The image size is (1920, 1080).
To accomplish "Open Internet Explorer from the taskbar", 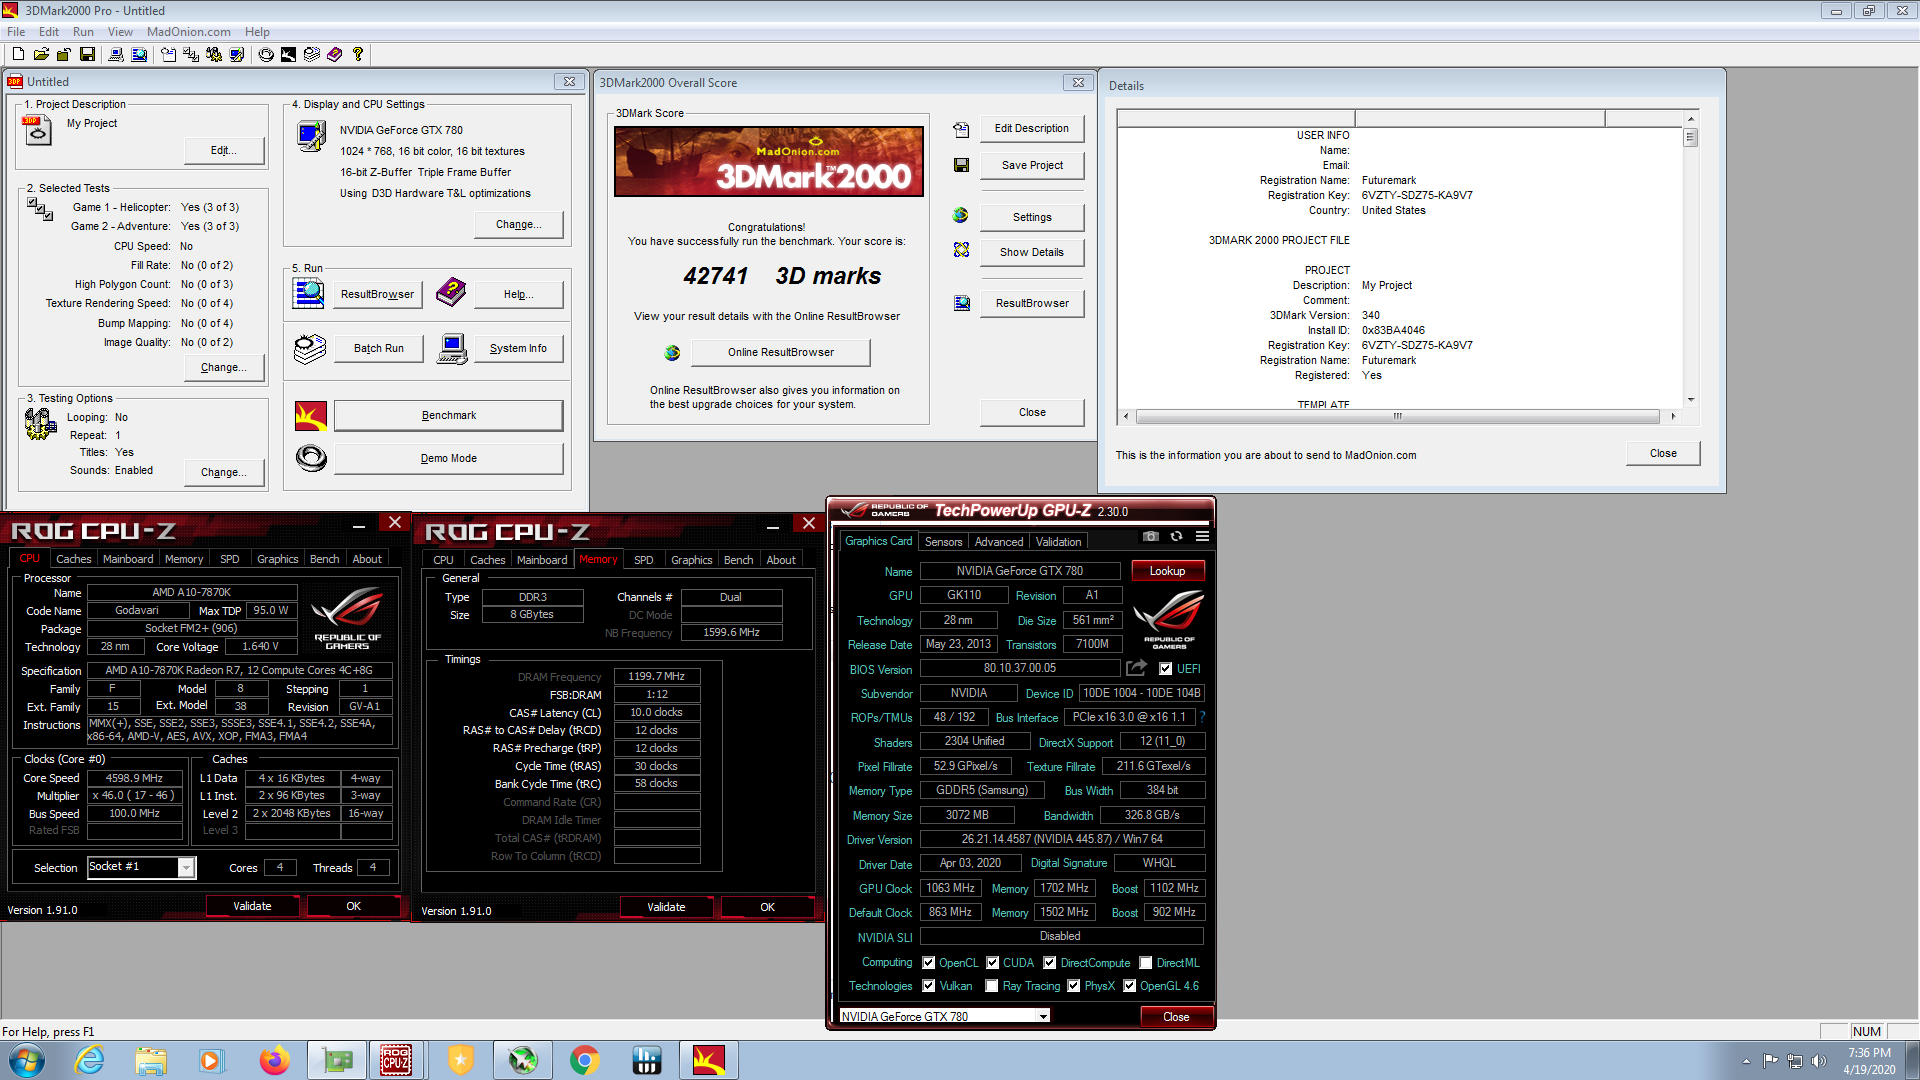I will pos(90,1060).
